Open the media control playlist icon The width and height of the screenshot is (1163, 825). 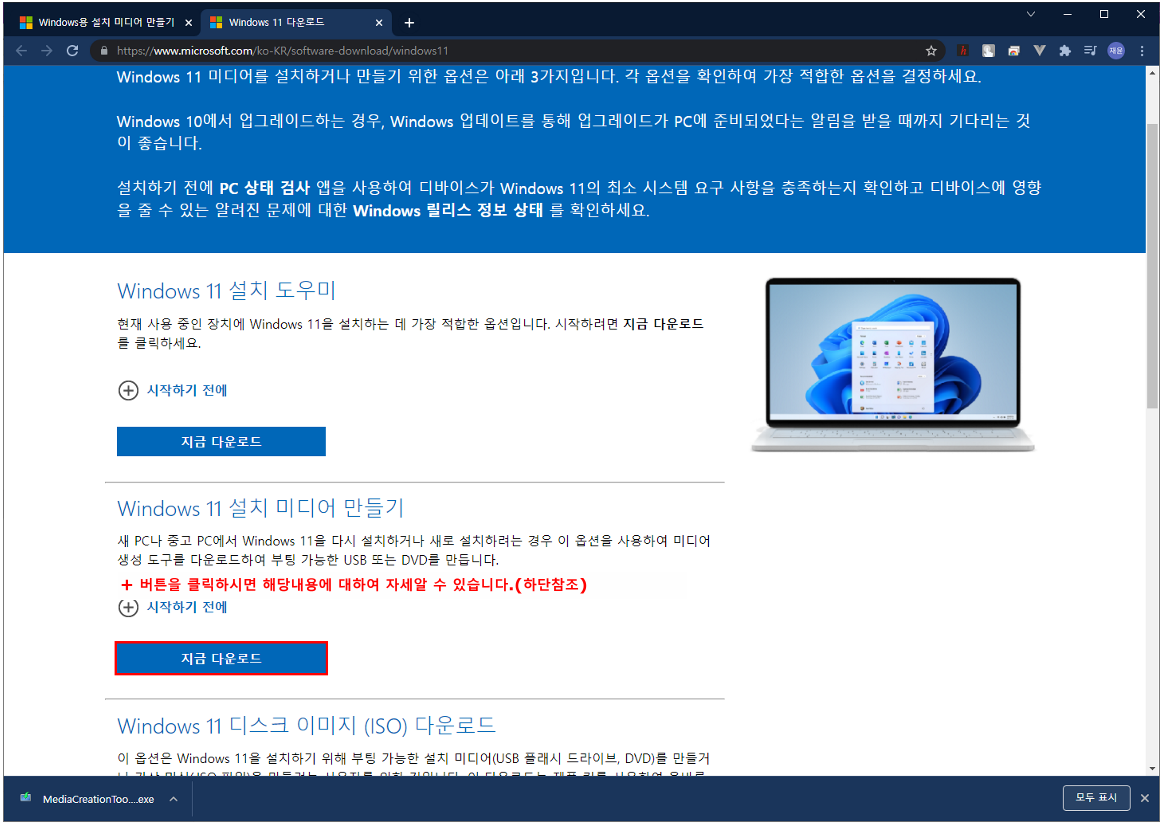pos(1090,50)
